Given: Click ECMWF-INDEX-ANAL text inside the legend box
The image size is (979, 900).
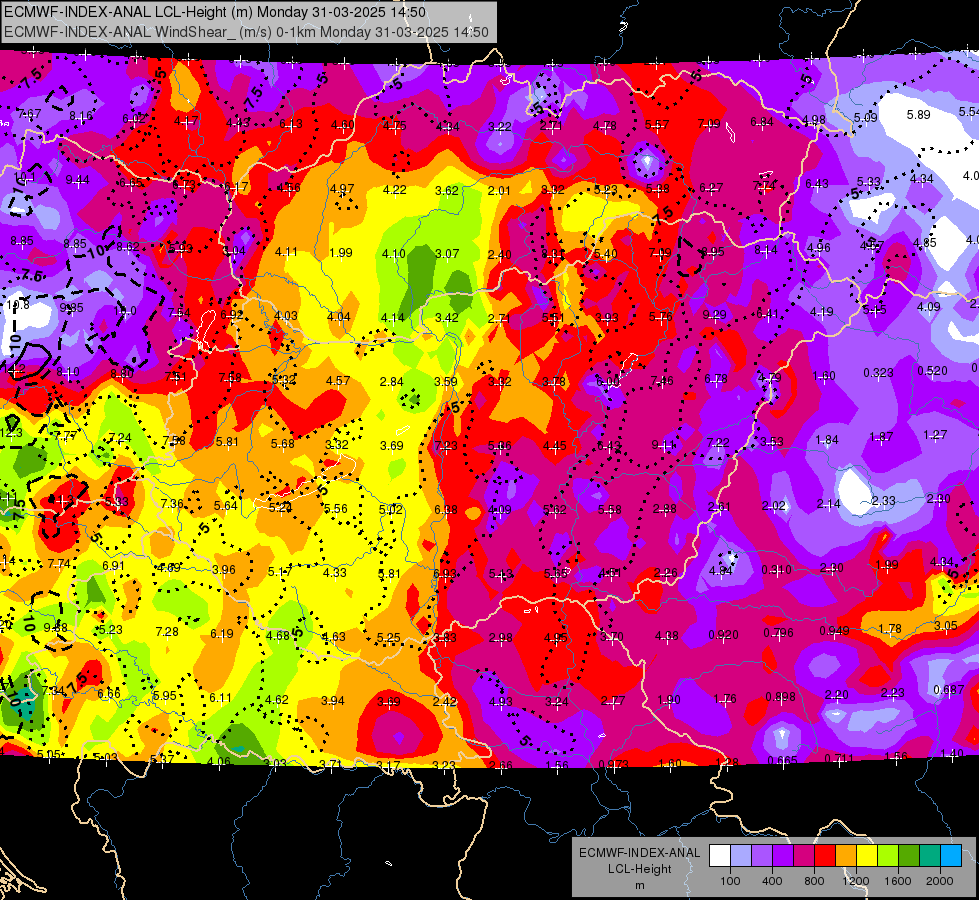Looking at the screenshot, I should (639, 853).
